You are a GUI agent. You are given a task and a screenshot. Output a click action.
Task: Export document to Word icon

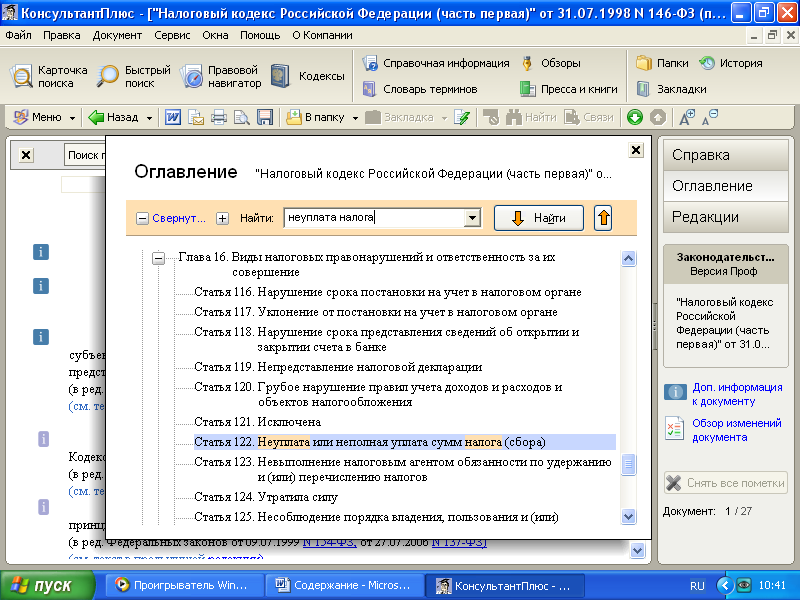(172, 117)
